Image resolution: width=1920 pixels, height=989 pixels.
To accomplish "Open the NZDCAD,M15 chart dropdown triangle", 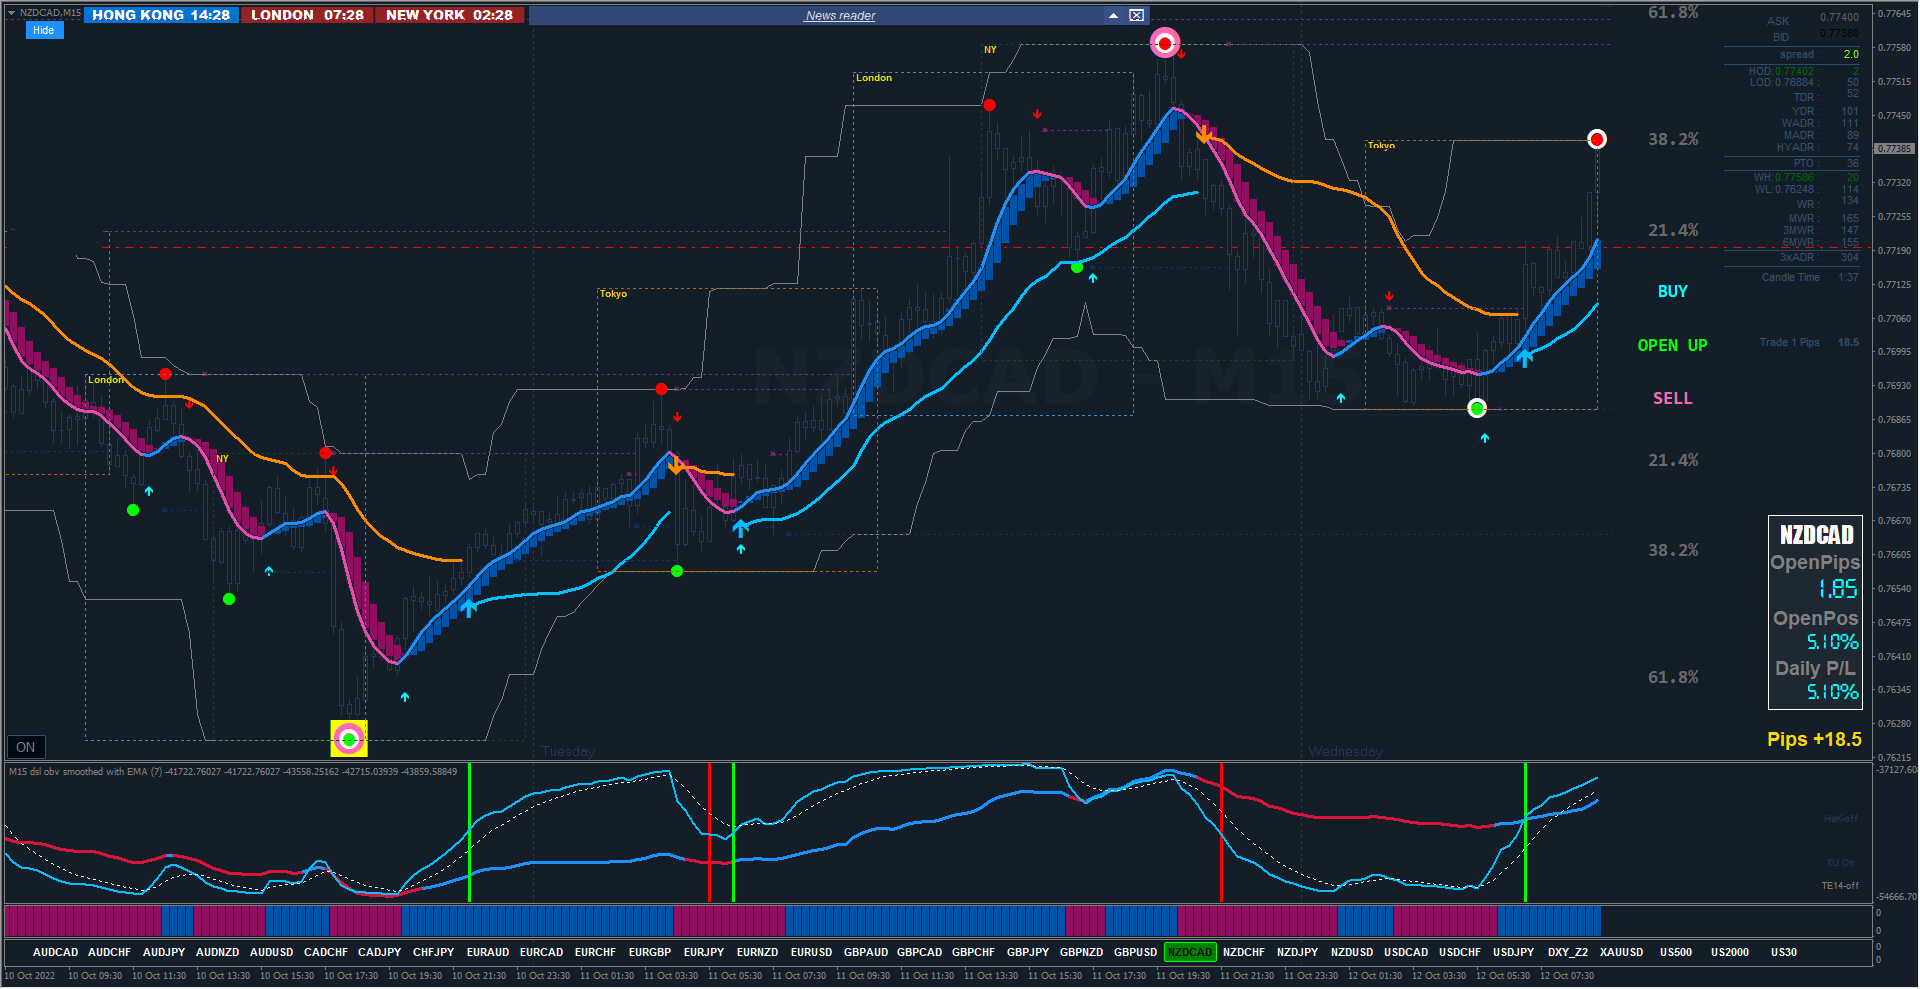I will pyautogui.click(x=12, y=13).
